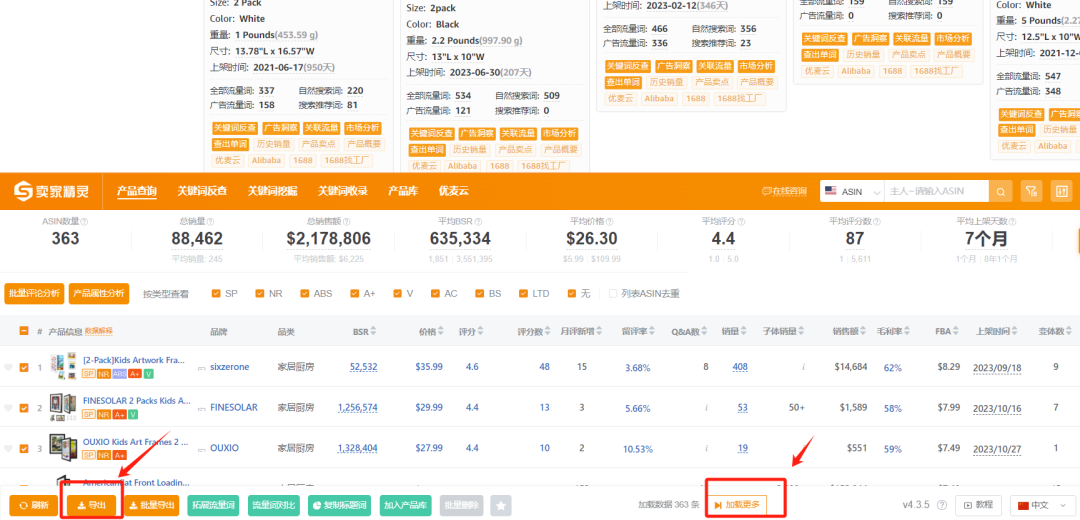Click the 刷新 refresh button

pyautogui.click(x=33, y=506)
